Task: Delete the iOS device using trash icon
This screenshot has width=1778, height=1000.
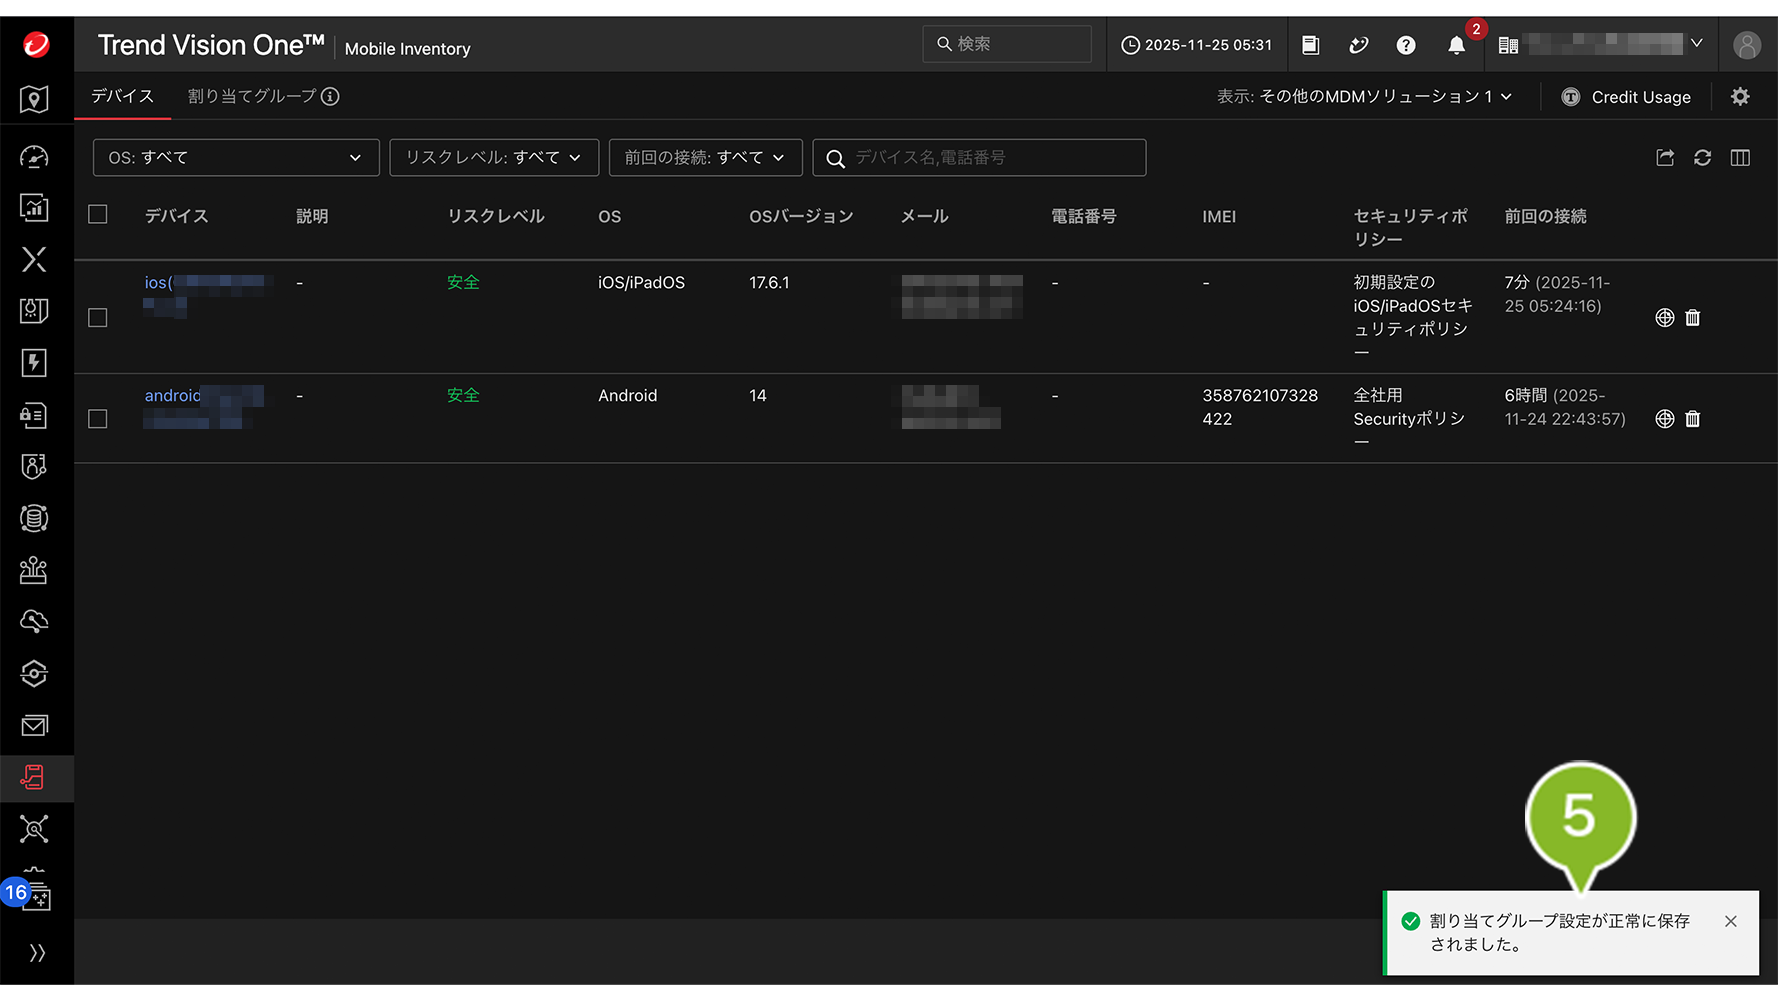Action: [x=1692, y=318]
